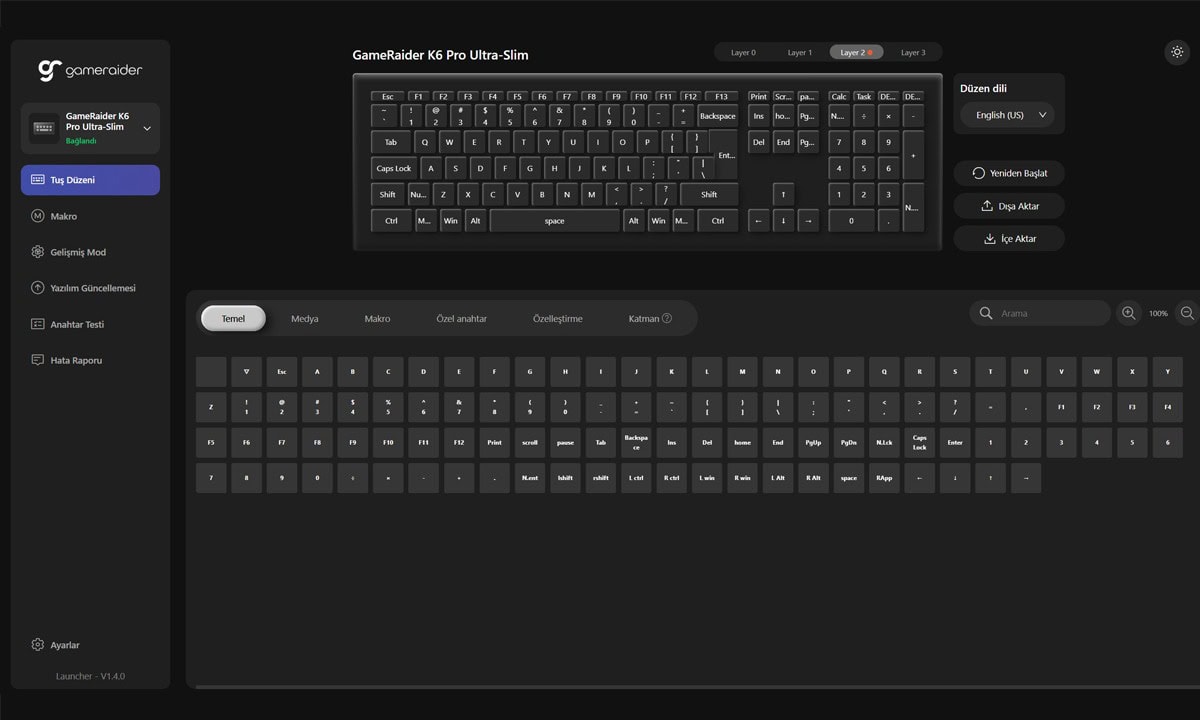Select the Layer 2 tab
Screen dimensions: 1200x720
click(856, 52)
